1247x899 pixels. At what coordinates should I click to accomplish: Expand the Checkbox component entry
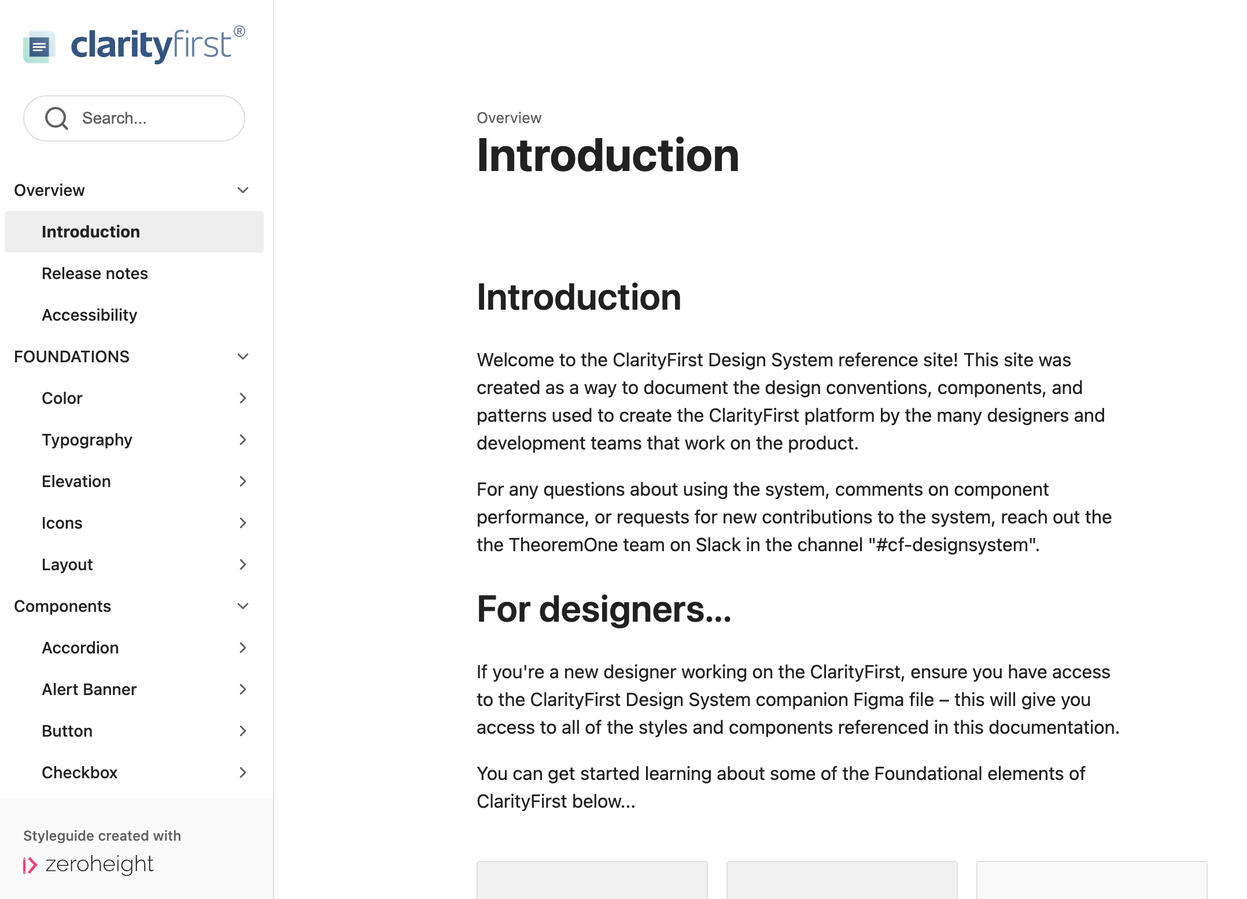pos(242,772)
